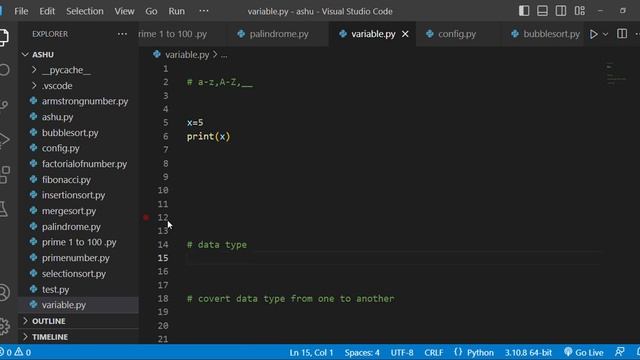Open the Extensions view

pyautogui.click(x=5, y=175)
